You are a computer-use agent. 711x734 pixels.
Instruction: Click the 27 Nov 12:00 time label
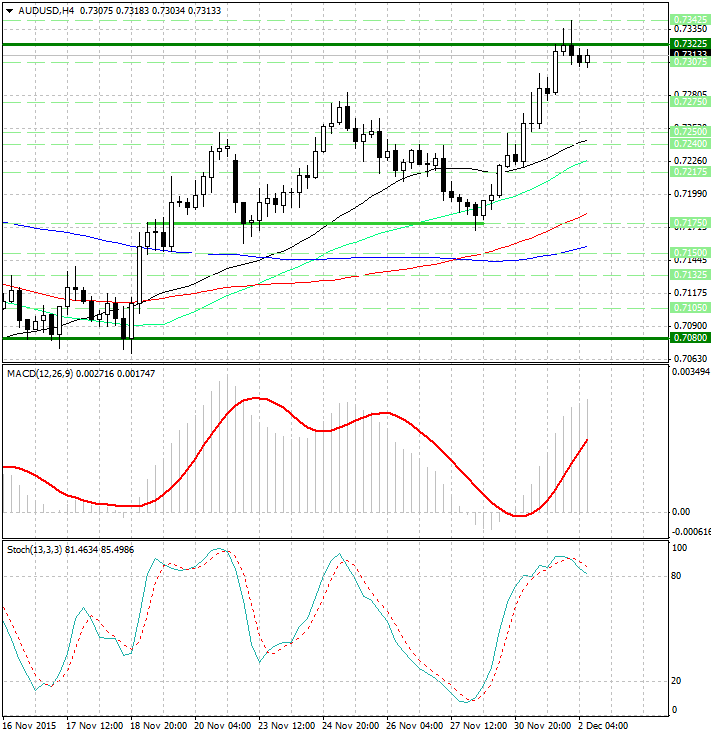click(478, 726)
